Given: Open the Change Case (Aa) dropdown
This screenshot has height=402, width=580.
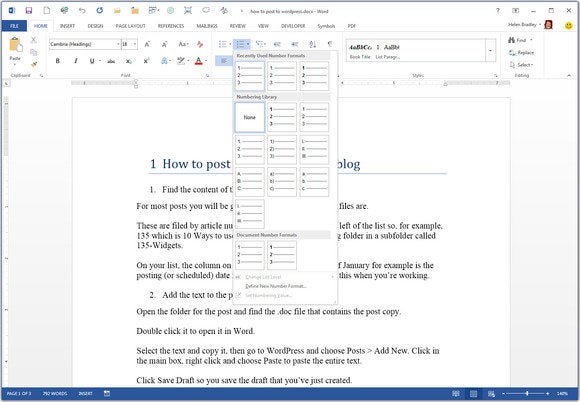Looking at the screenshot, I should click(183, 44).
